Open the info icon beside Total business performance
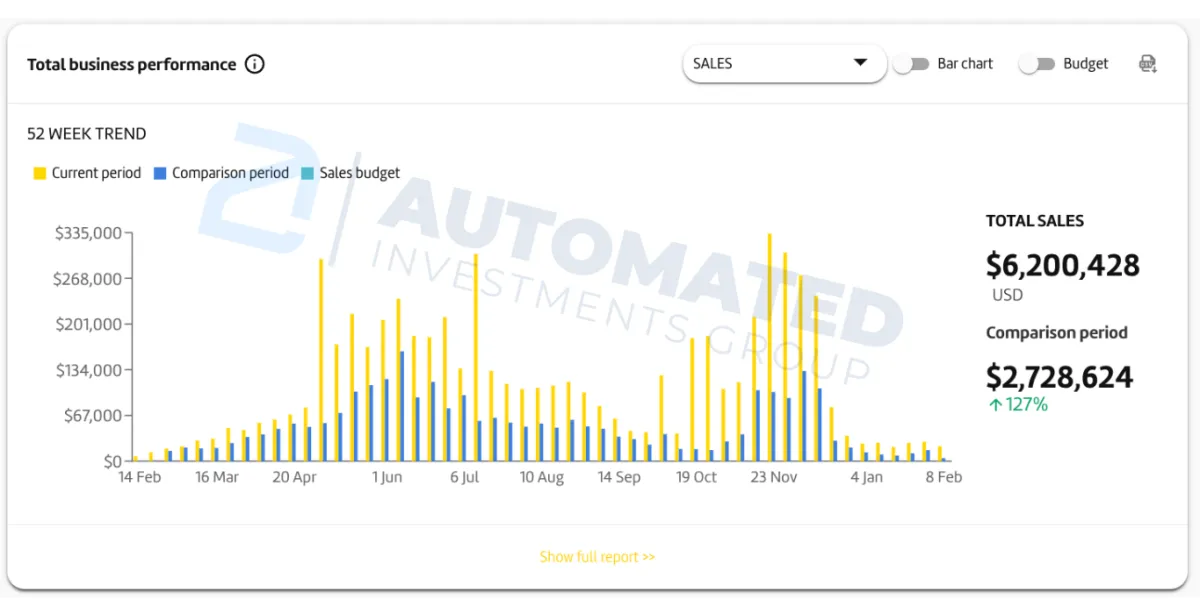 [x=255, y=64]
